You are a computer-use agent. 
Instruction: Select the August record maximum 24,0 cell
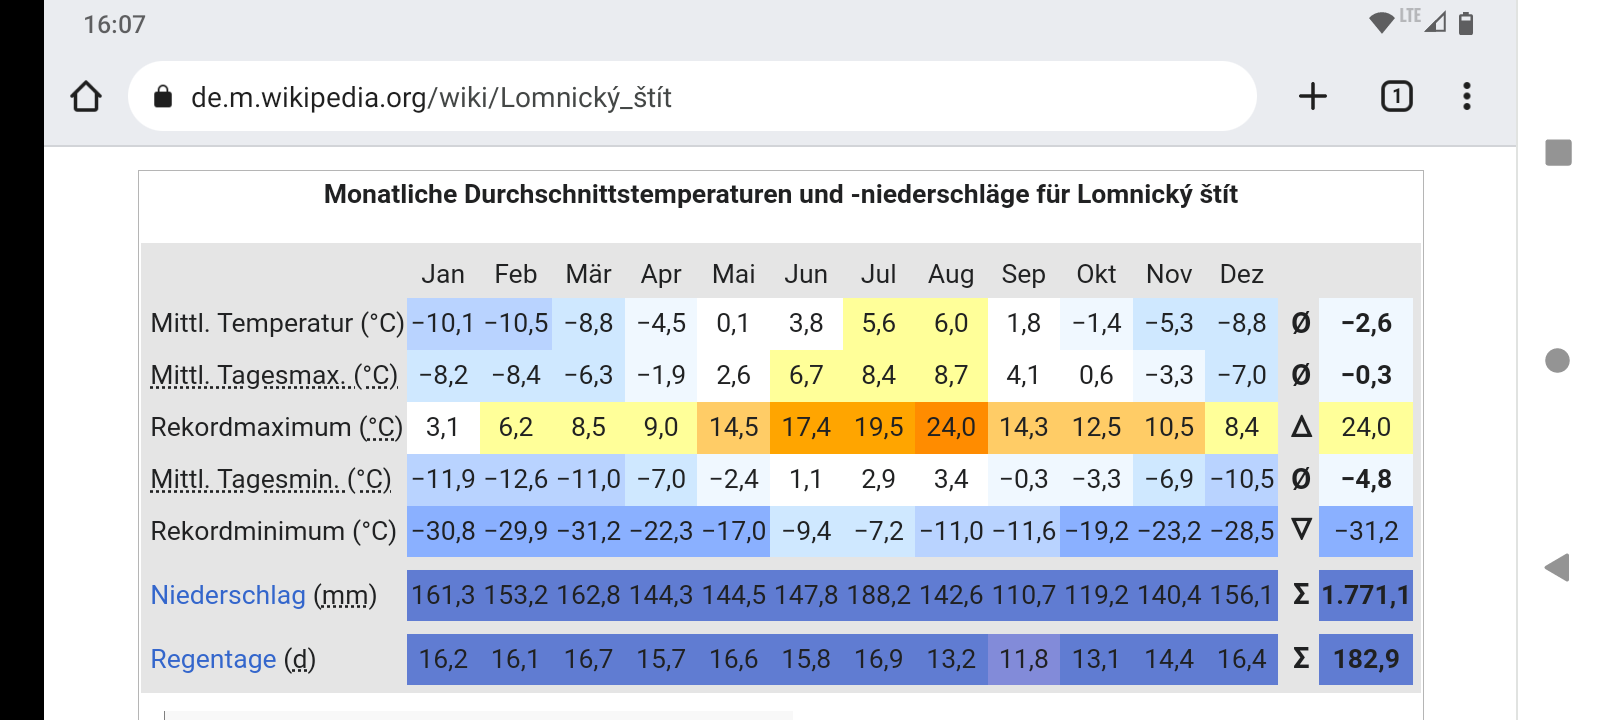951,427
